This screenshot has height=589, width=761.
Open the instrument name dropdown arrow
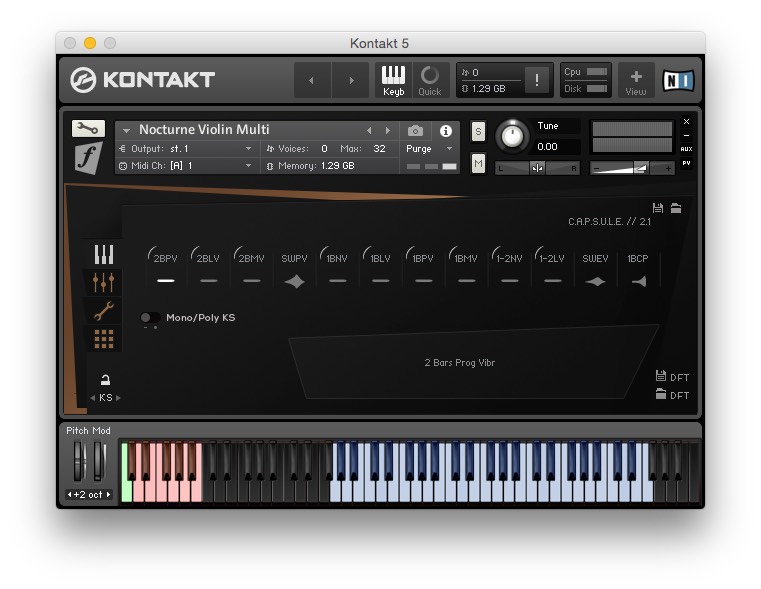pyautogui.click(x=126, y=131)
